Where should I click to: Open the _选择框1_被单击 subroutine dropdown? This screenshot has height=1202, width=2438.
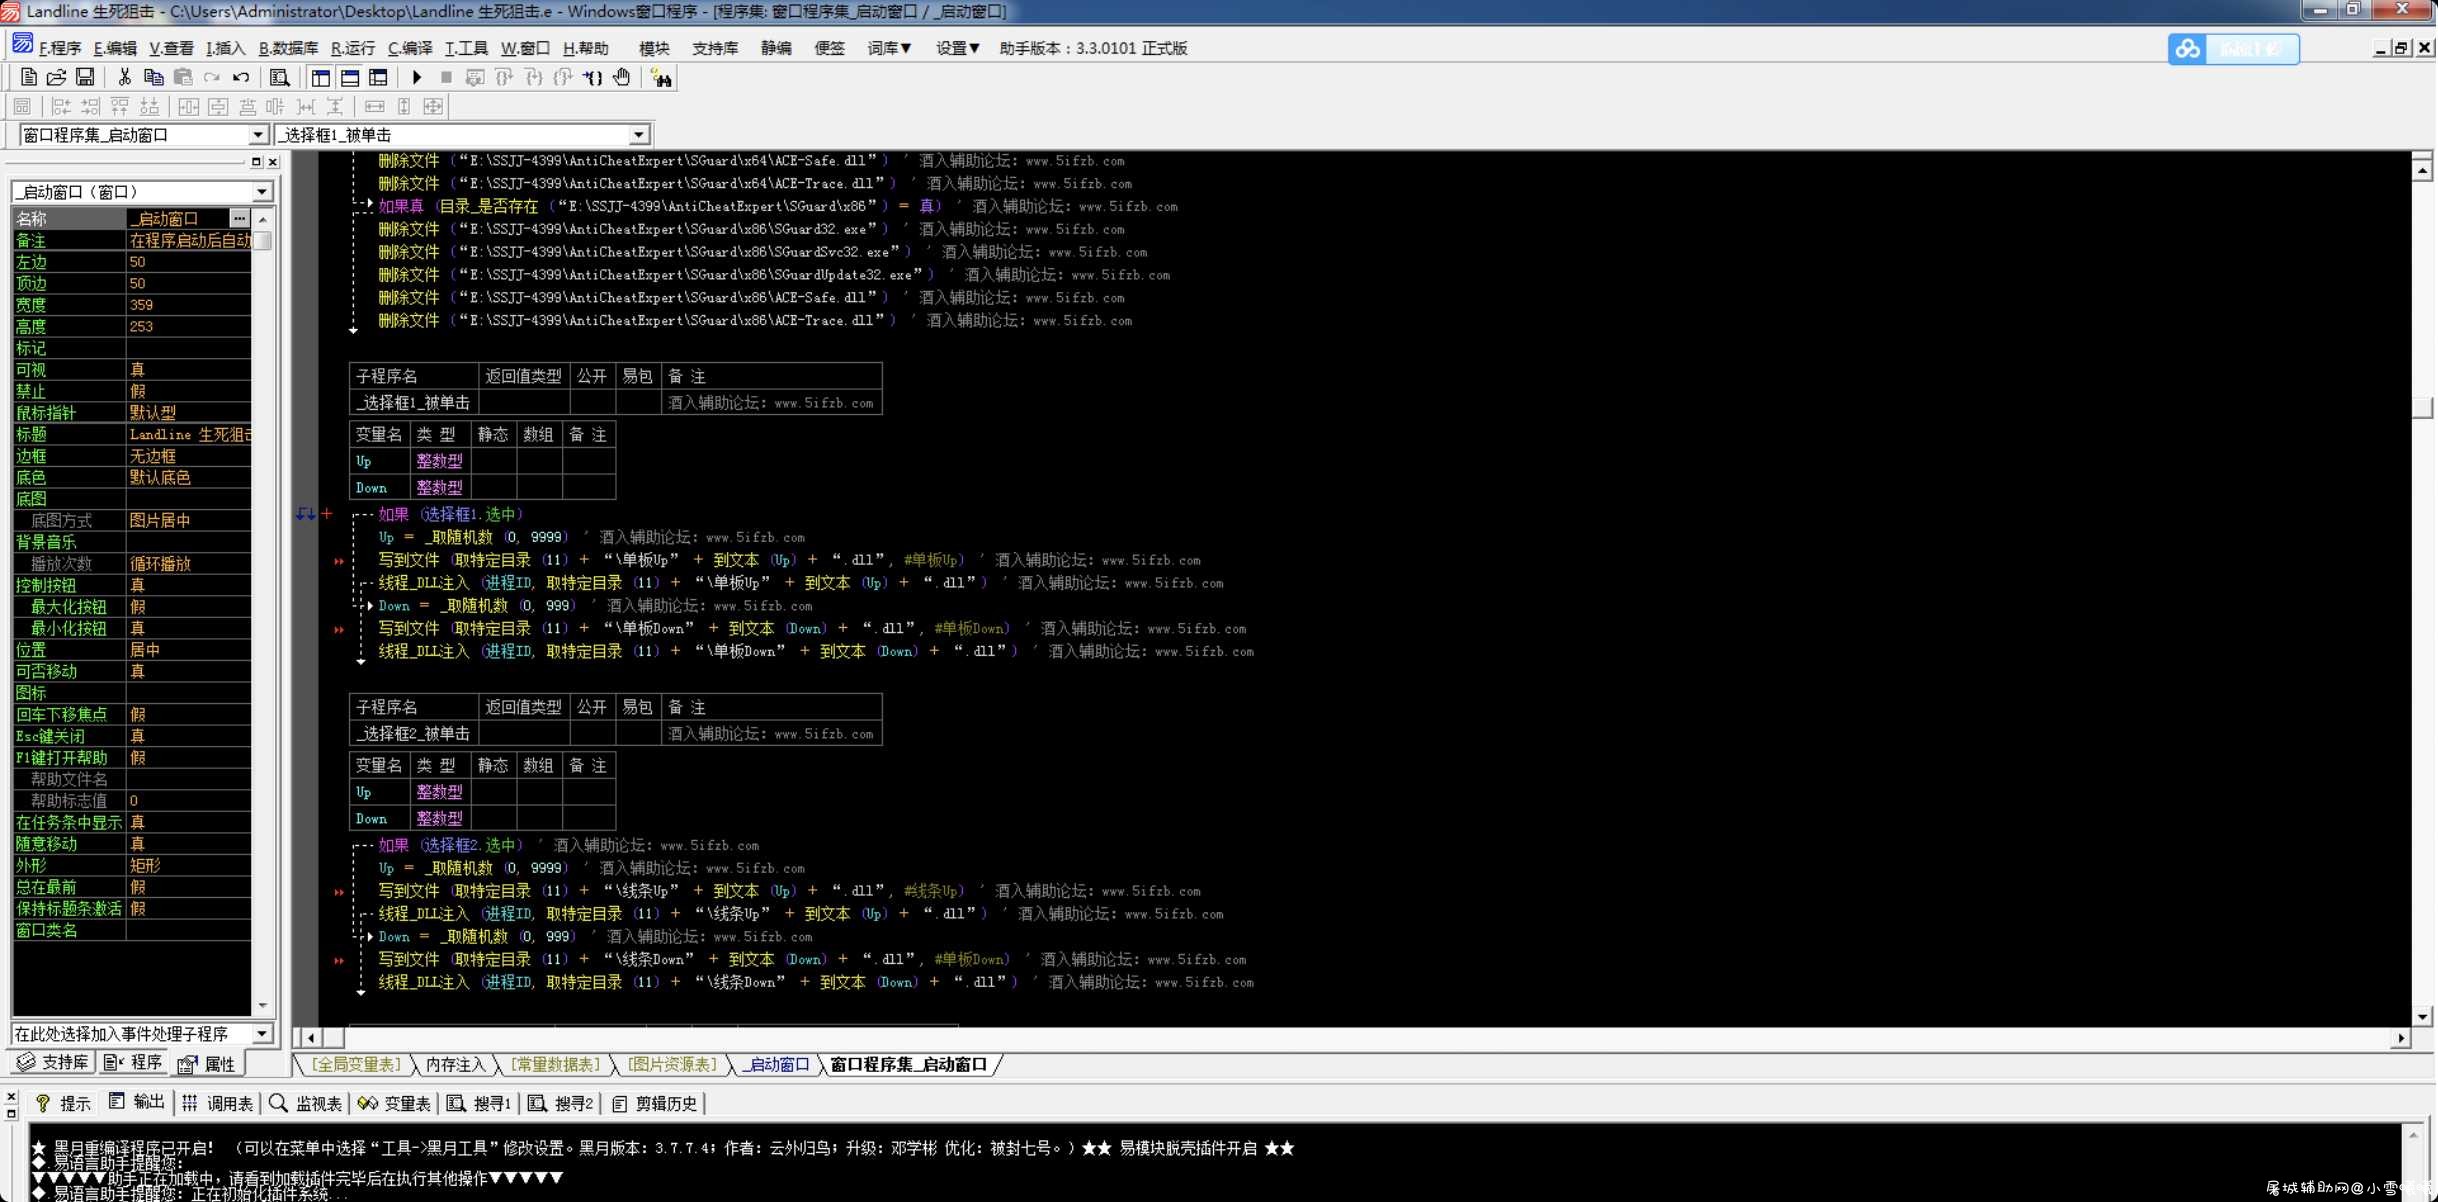tap(639, 134)
